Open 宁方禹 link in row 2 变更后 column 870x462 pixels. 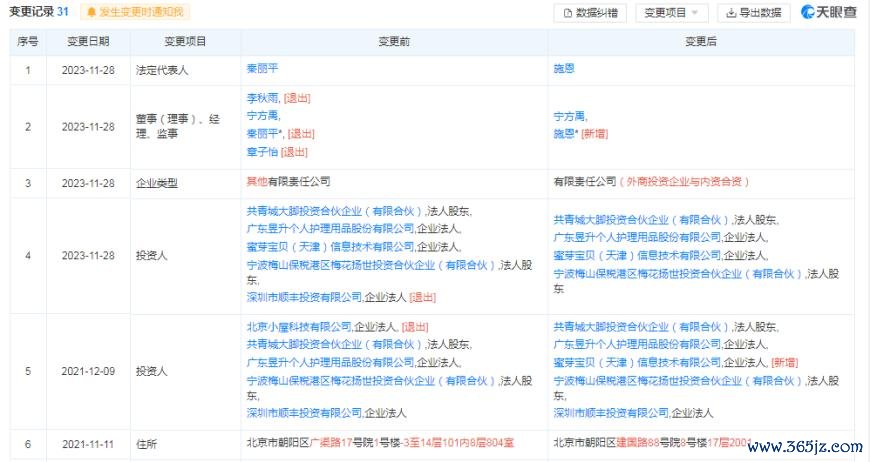pos(569,117)
